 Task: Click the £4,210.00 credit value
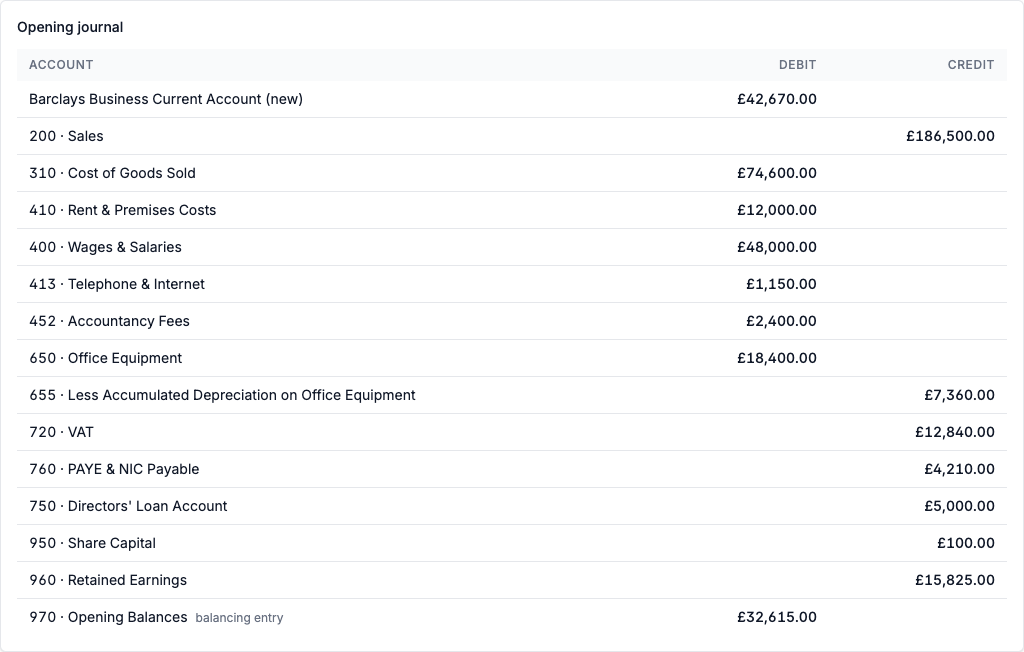click(x=959, y=469)
